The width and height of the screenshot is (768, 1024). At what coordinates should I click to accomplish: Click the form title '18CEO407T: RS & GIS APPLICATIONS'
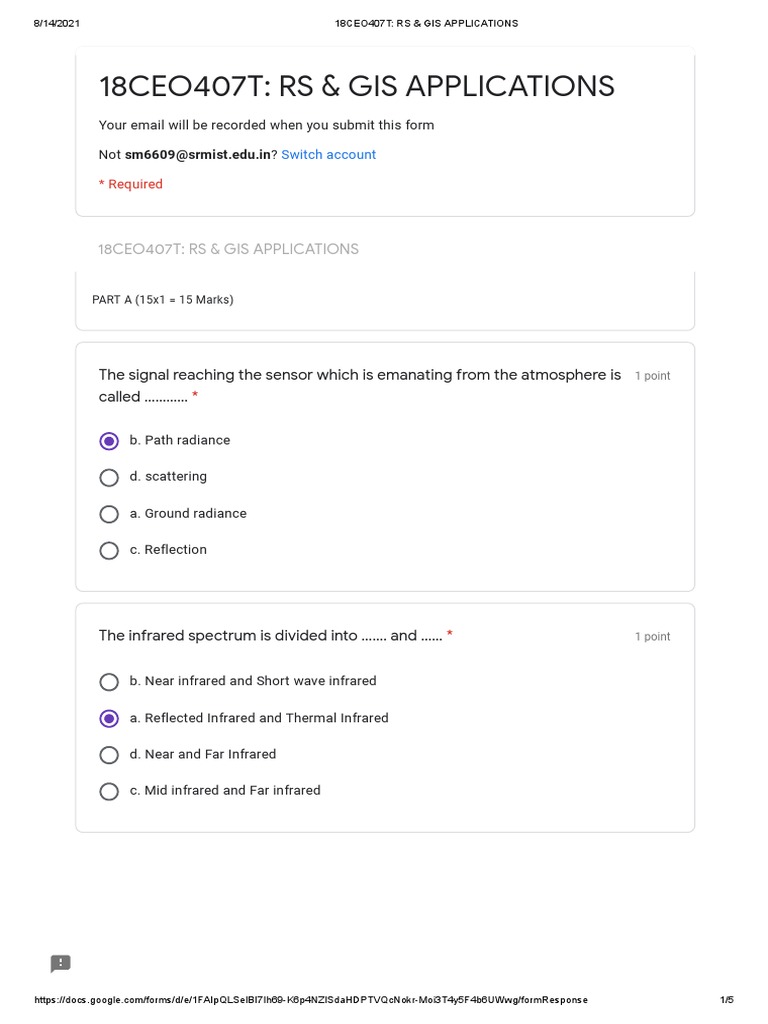pyautogui.click(x=356, y=87)
